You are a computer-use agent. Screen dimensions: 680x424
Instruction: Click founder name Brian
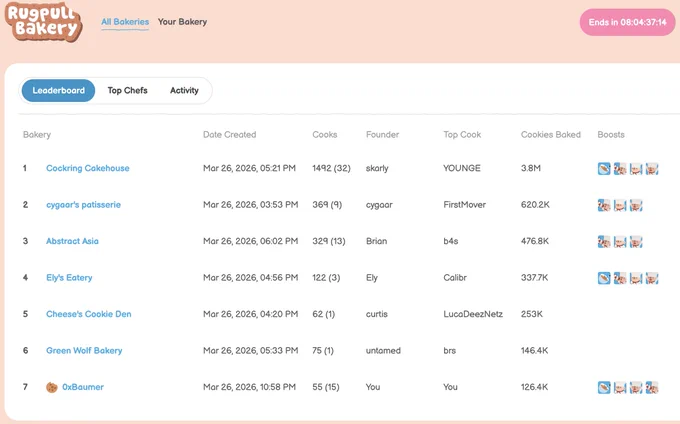[x=376, y=241]
